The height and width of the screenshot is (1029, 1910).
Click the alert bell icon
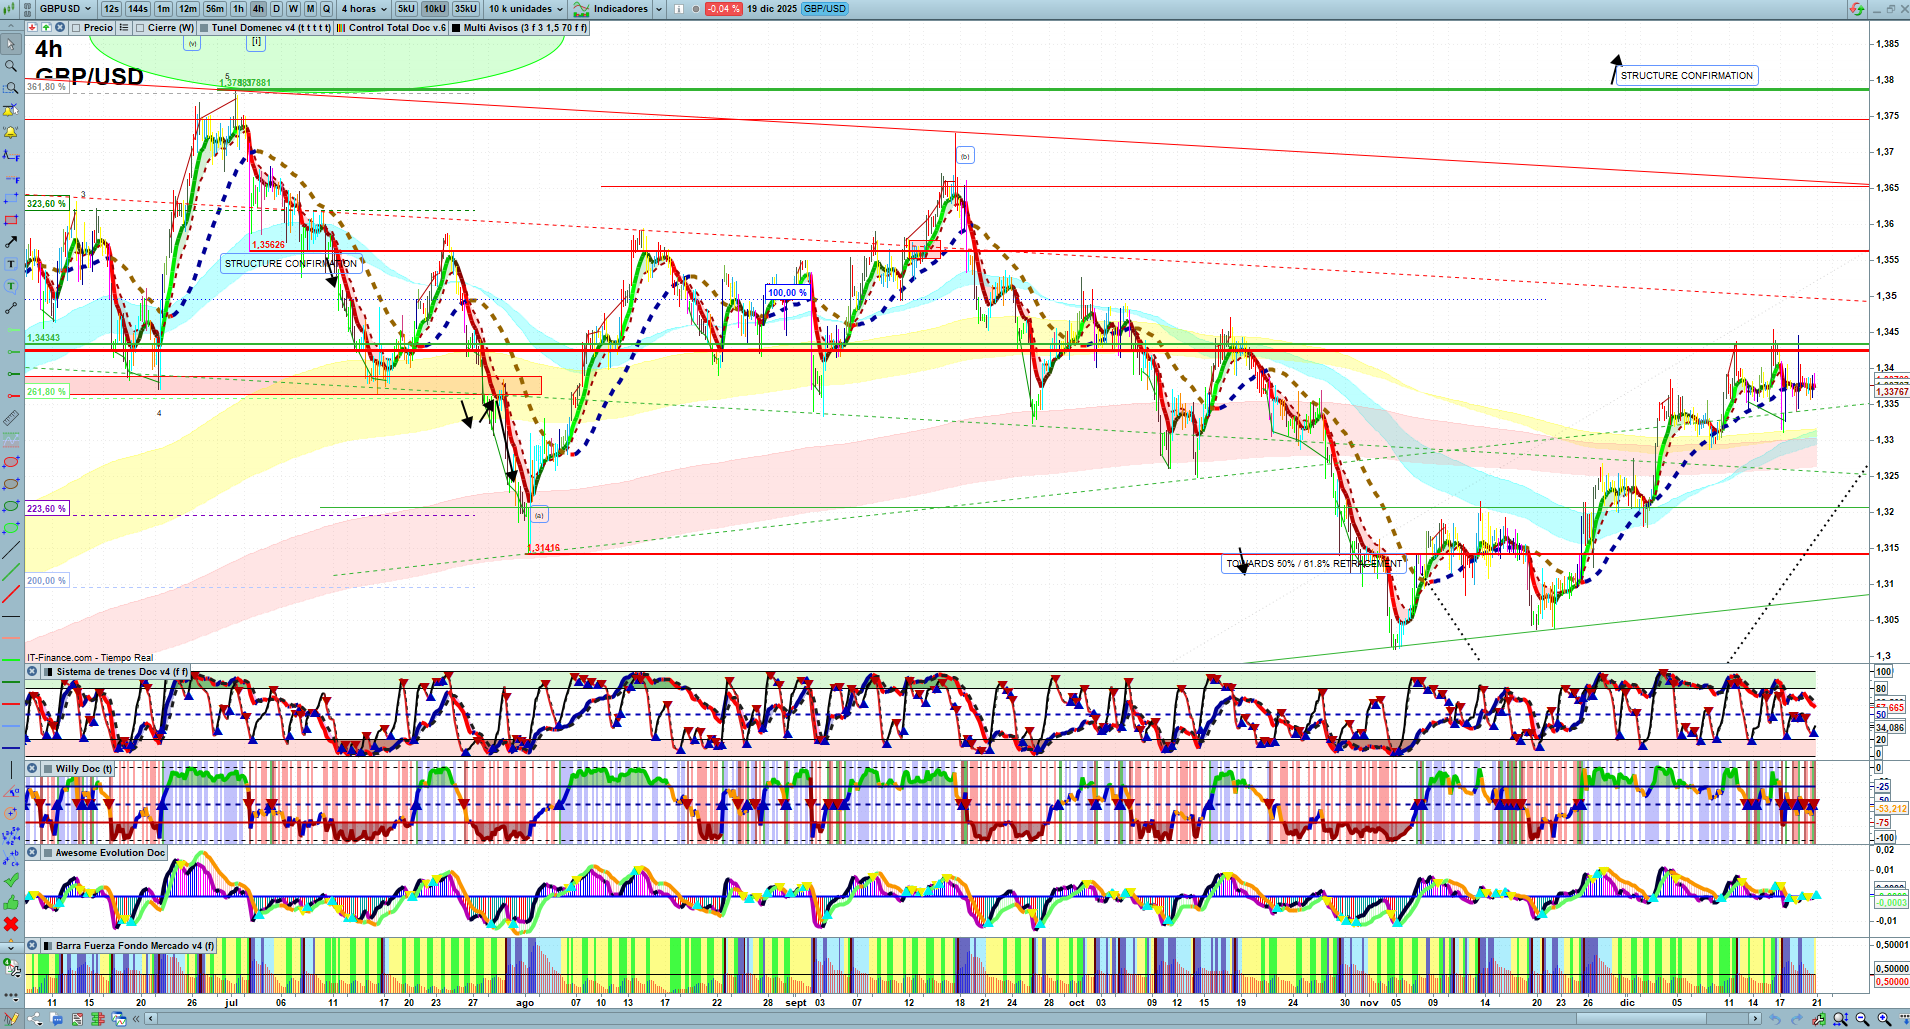tap(11, 132)
